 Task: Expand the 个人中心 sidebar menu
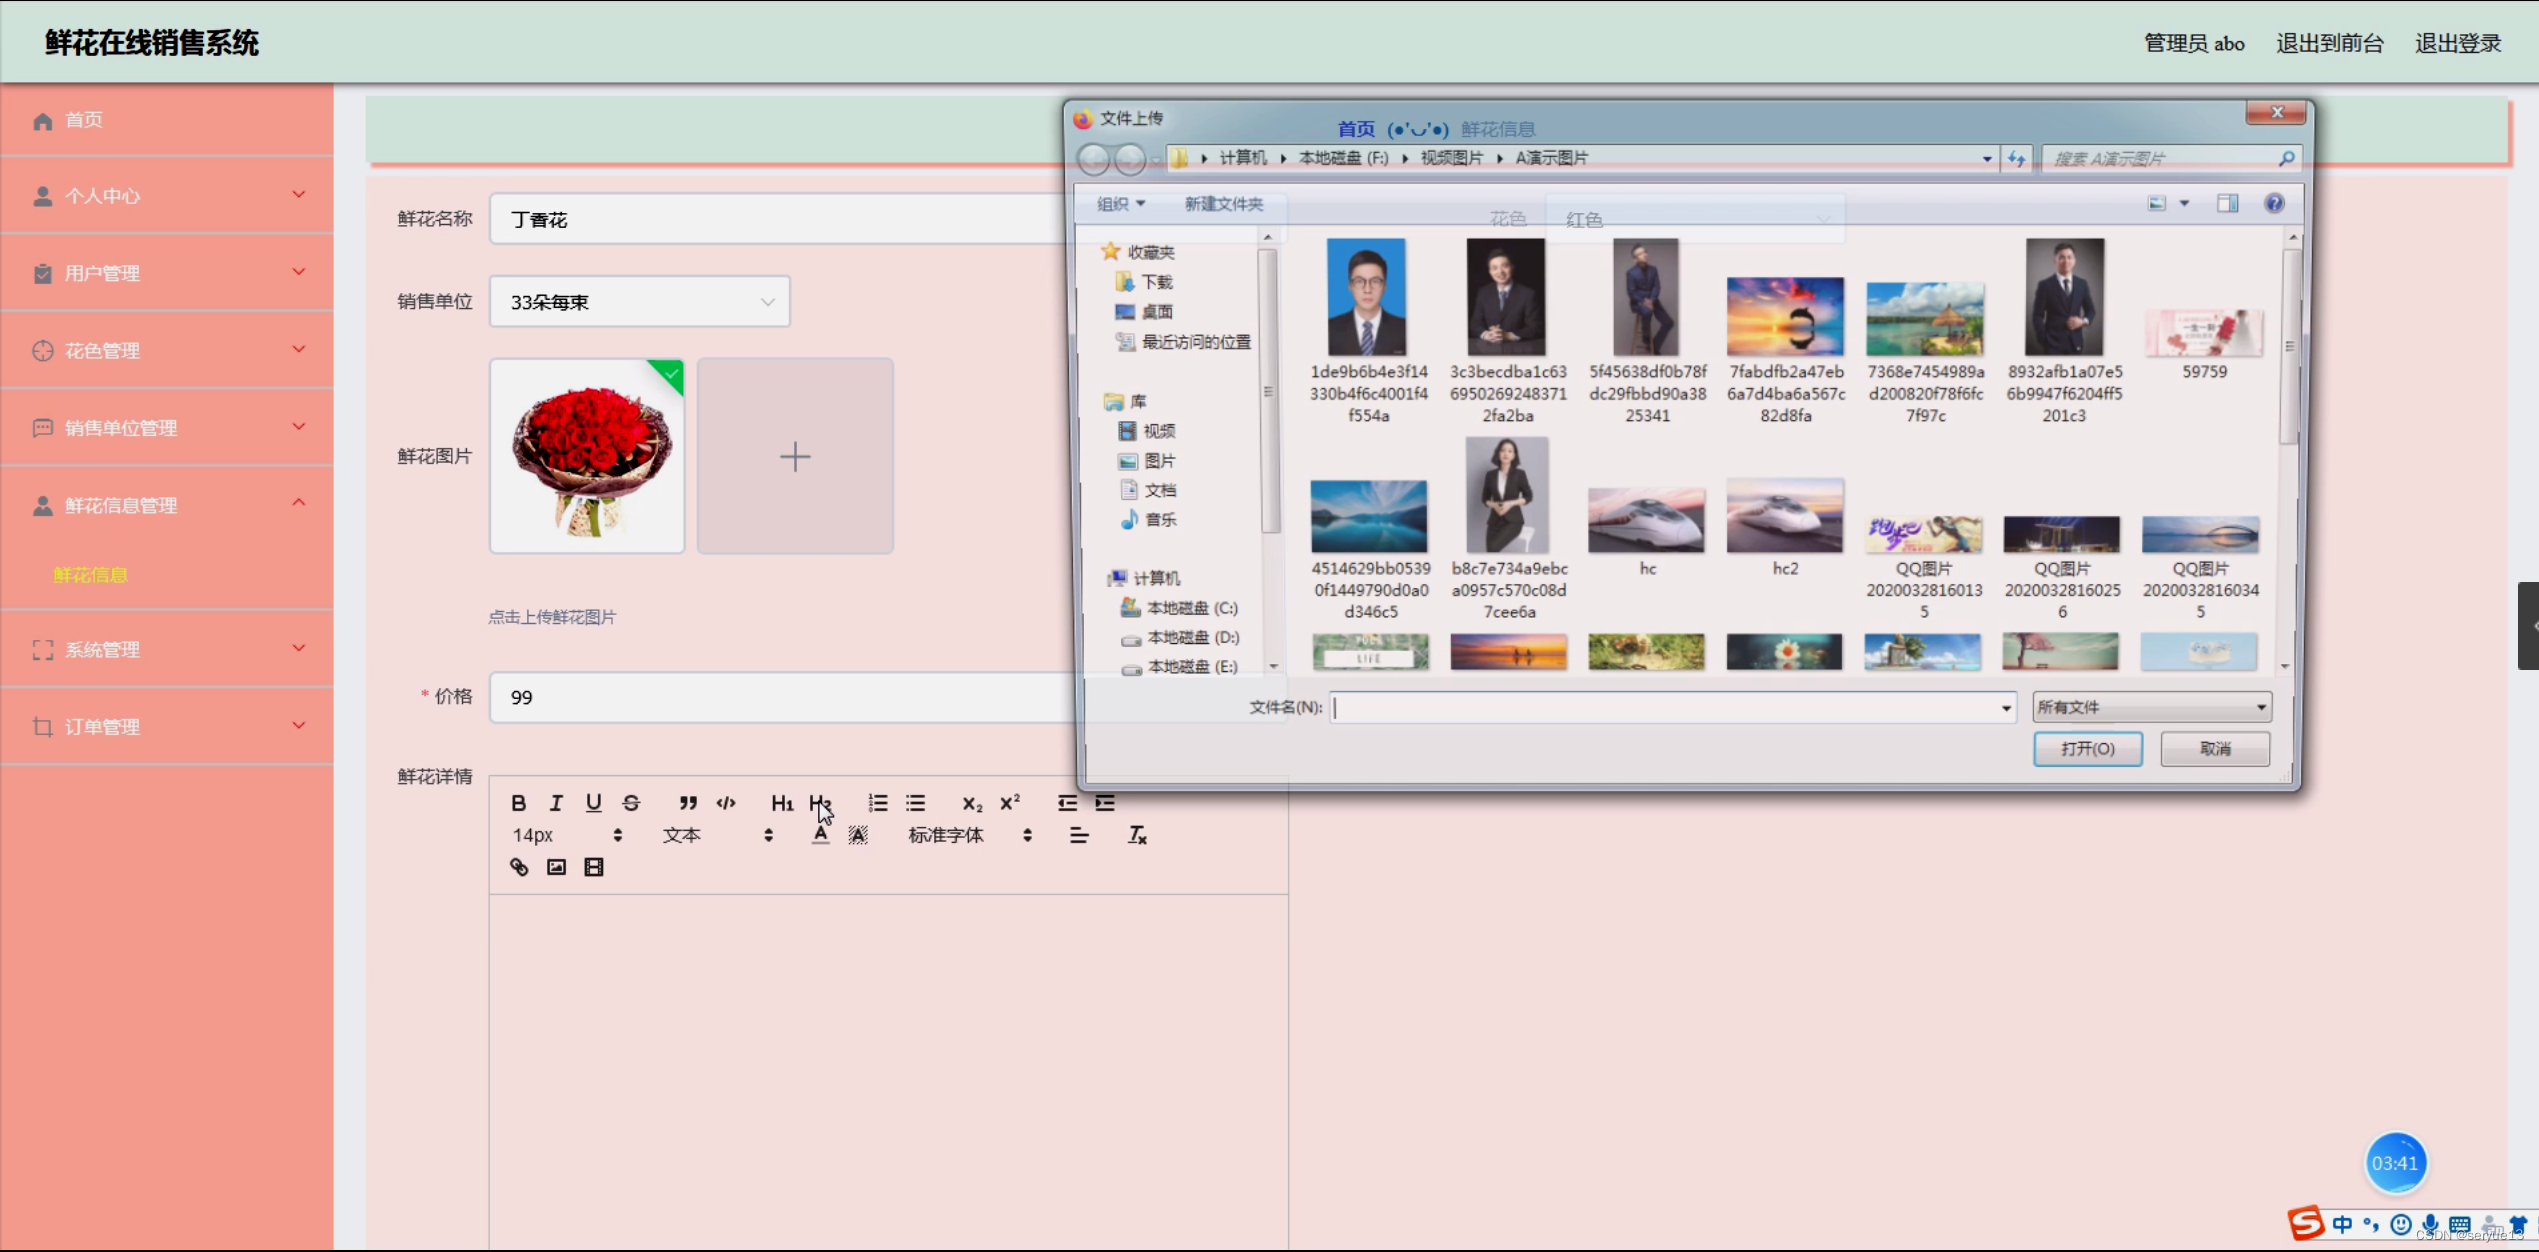pos(167,196)
